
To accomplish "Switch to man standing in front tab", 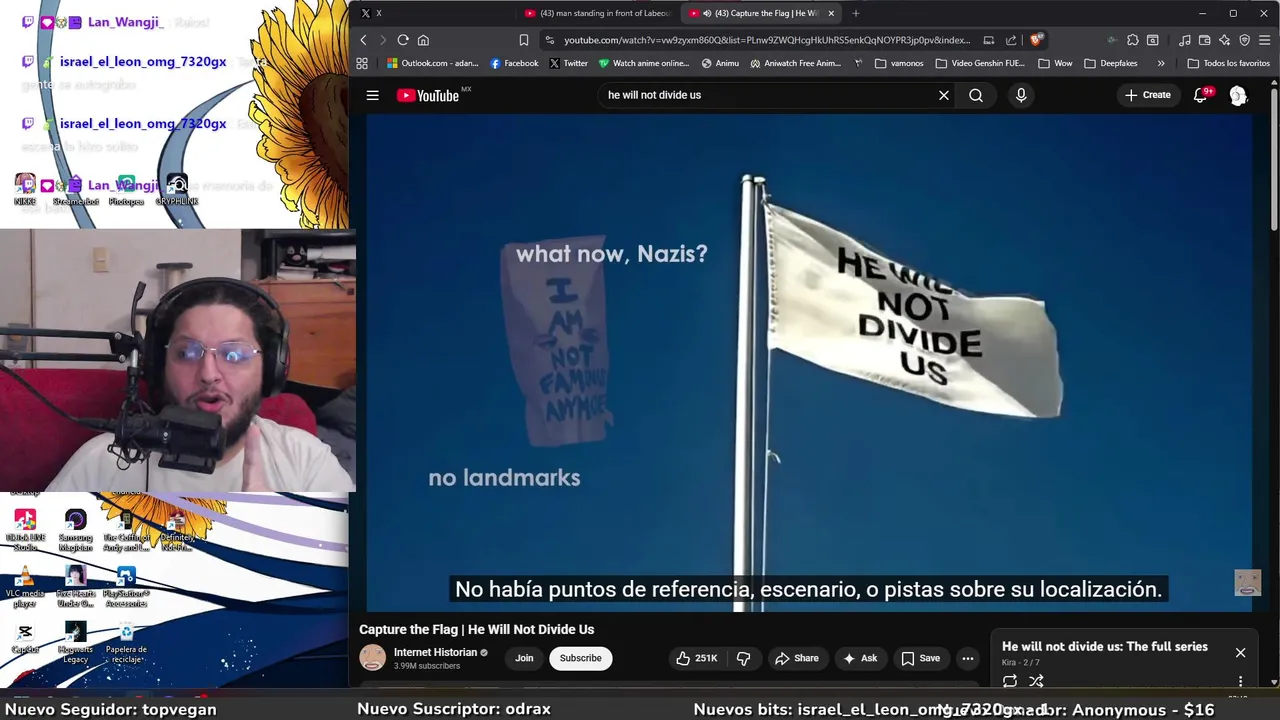I will [x=596, y=13].
